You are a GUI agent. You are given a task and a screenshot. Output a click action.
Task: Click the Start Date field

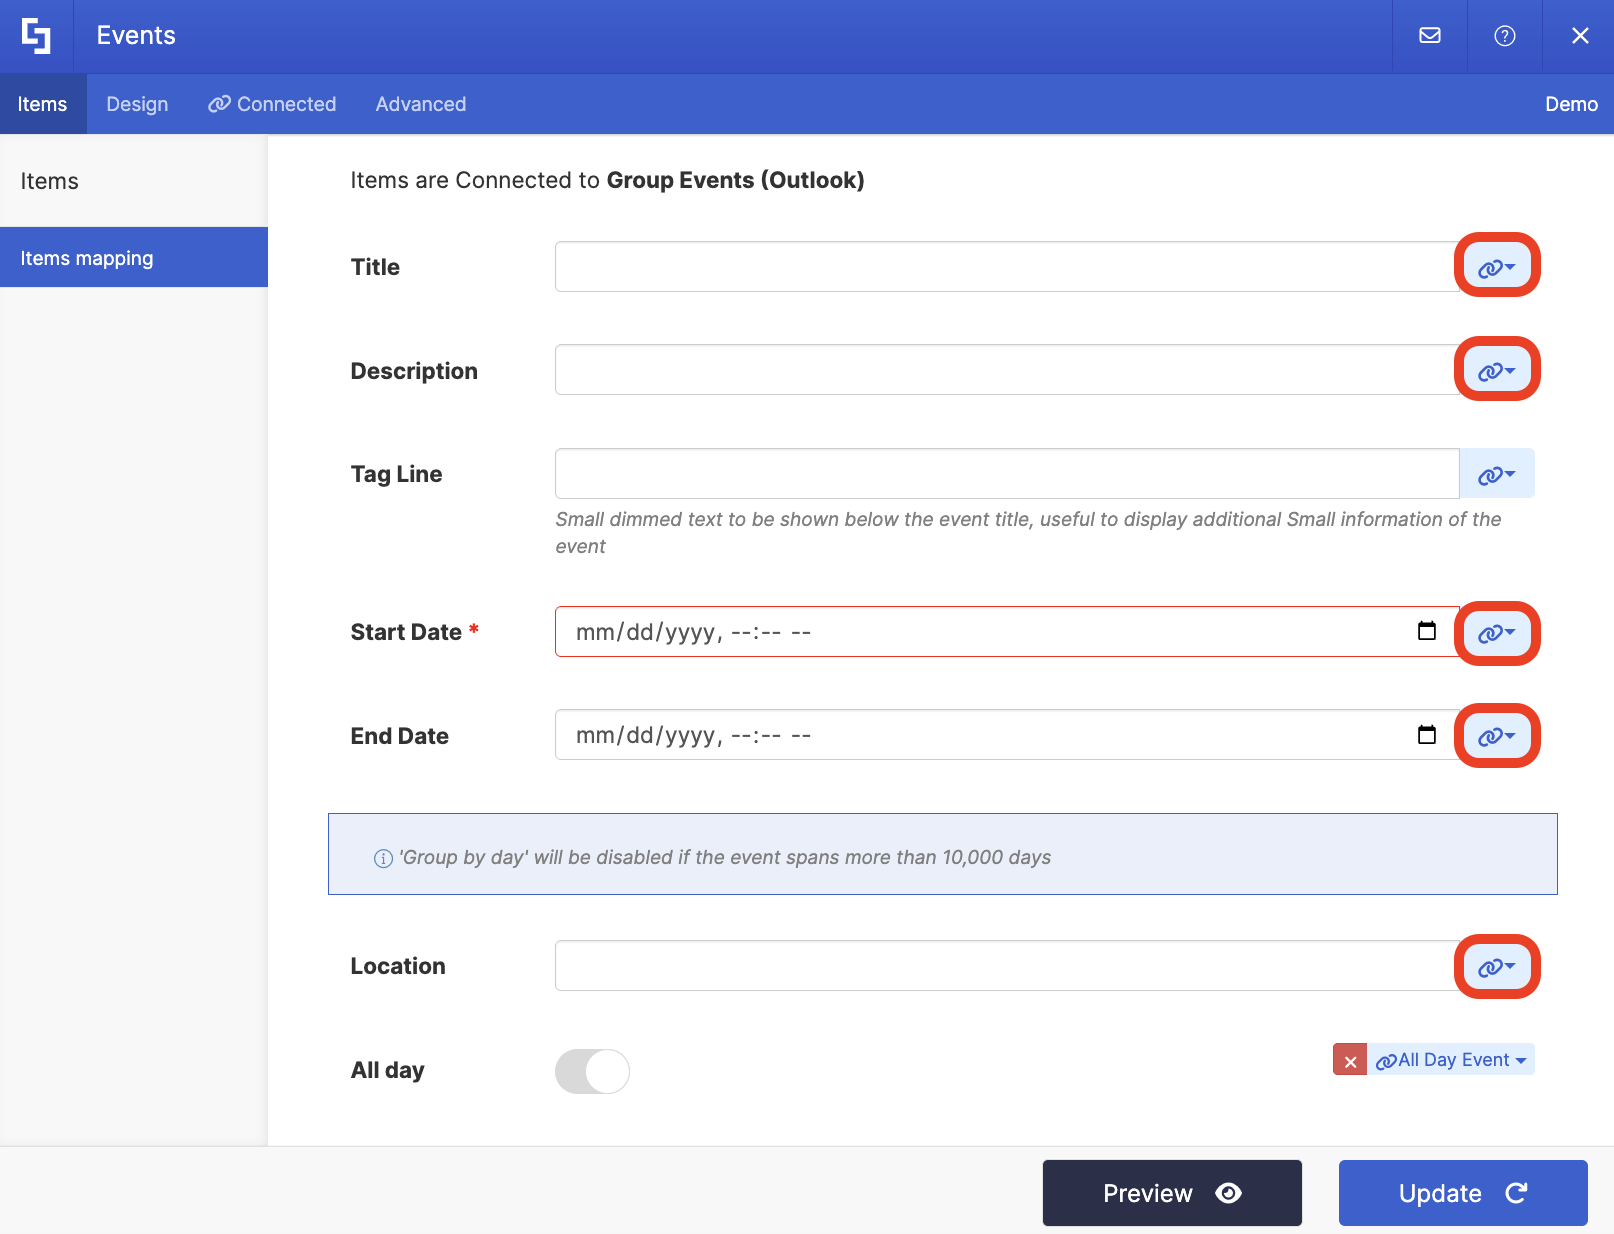(x=1007, y=632)
